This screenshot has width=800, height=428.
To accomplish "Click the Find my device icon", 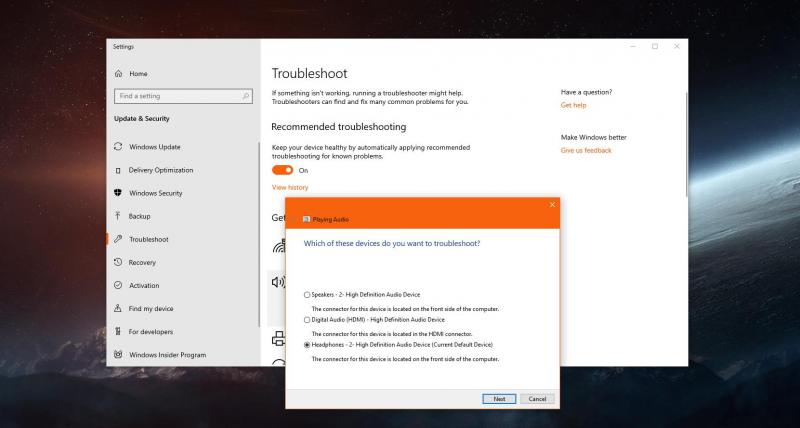I will point(118,308).
